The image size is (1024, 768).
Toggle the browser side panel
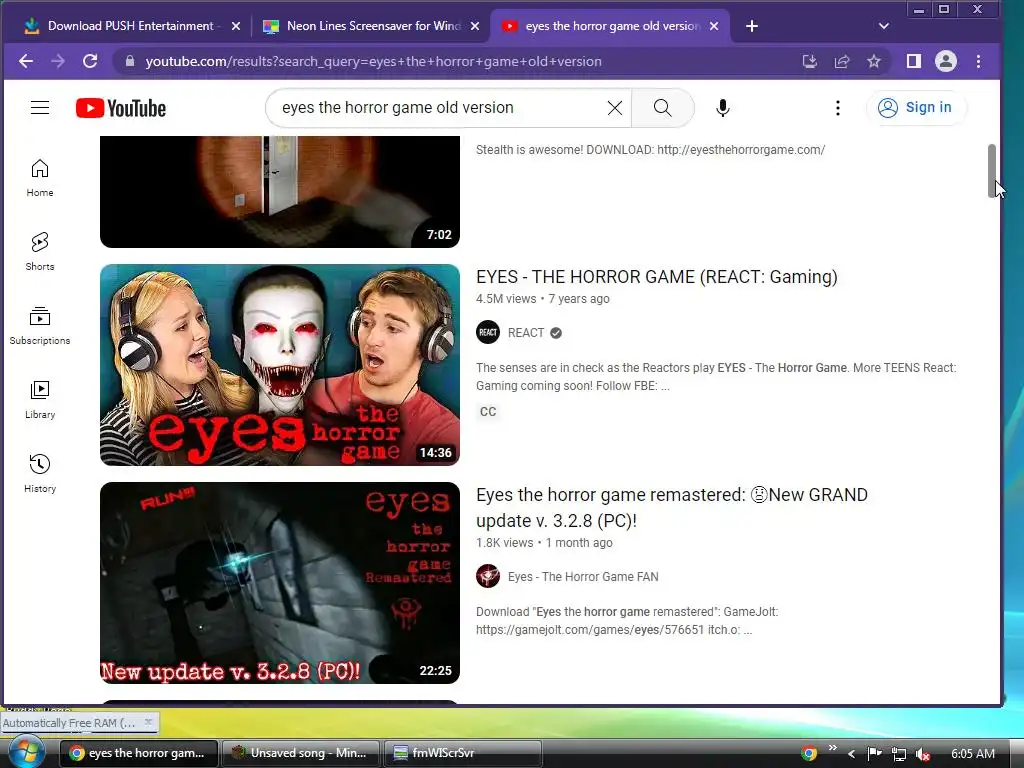click(x=914, y=61)
